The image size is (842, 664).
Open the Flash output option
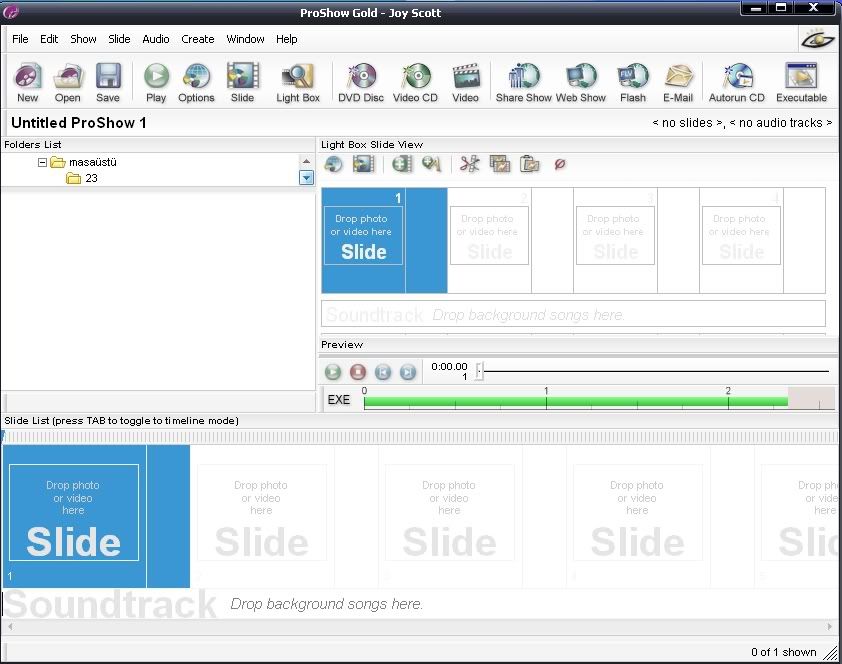click(632, 81)
